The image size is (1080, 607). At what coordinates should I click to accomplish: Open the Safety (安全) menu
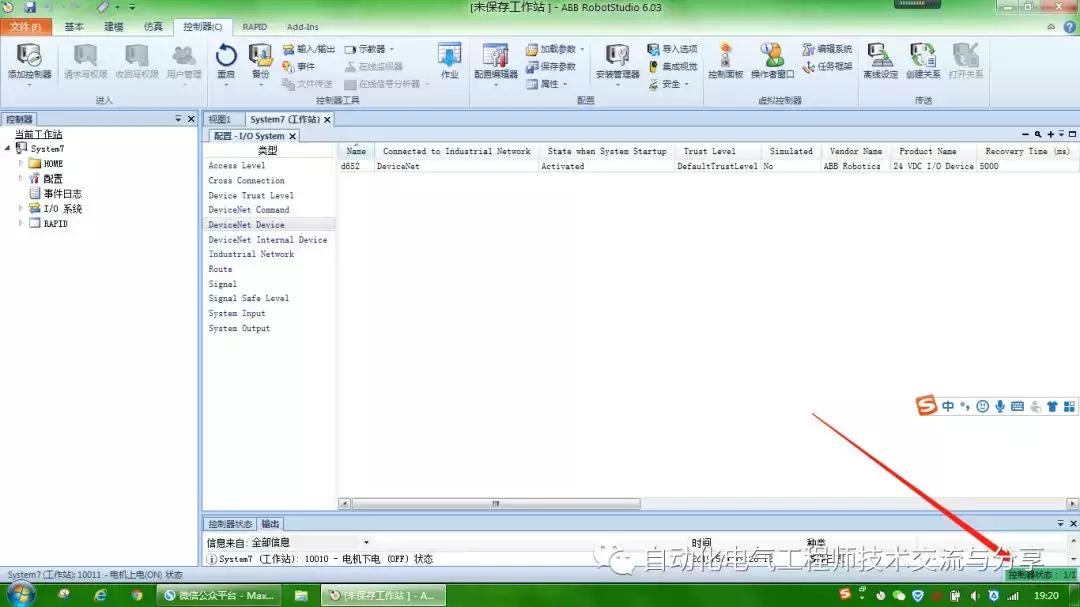pos(668,83)
